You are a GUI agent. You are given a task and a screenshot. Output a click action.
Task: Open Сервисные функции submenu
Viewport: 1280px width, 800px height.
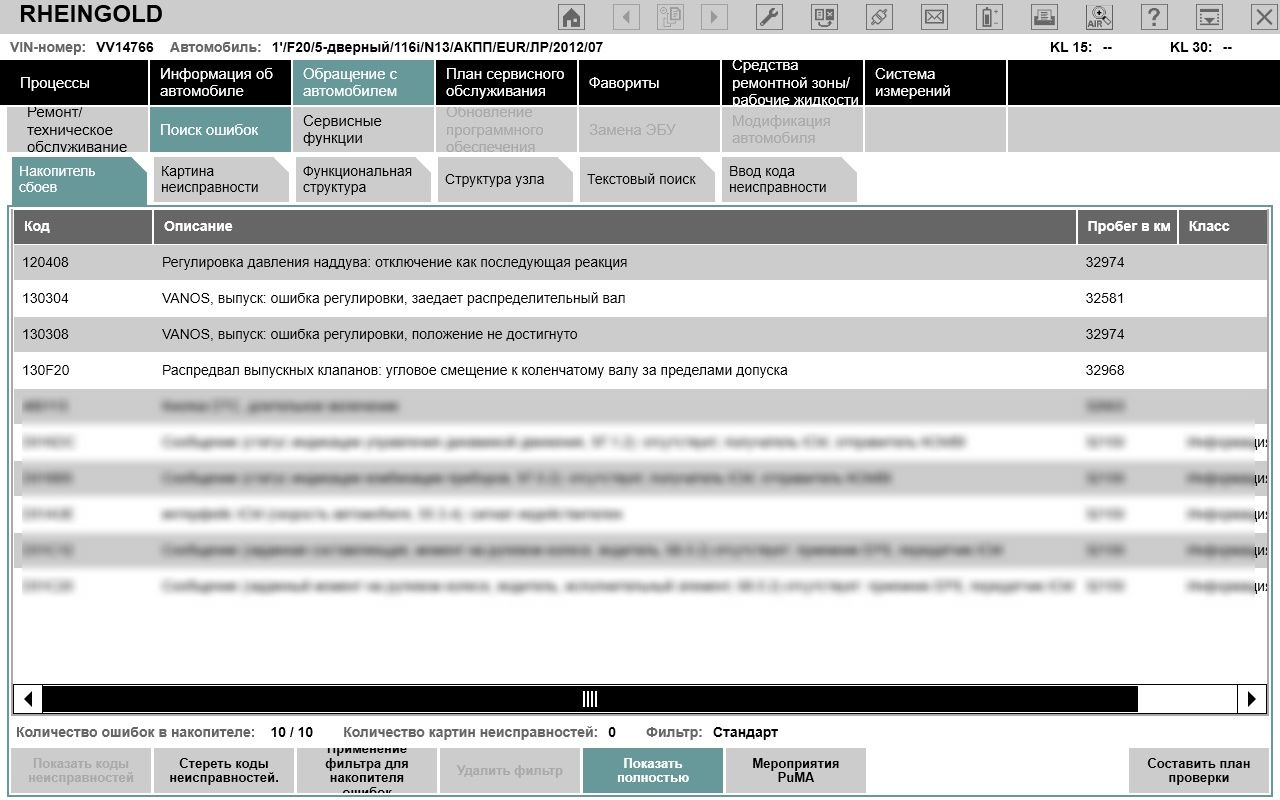363,130
